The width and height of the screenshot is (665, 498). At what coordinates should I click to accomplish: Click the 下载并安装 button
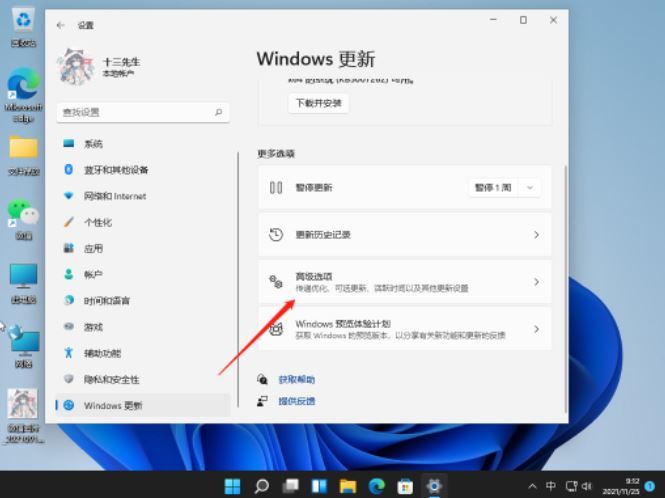coord(318,103)
